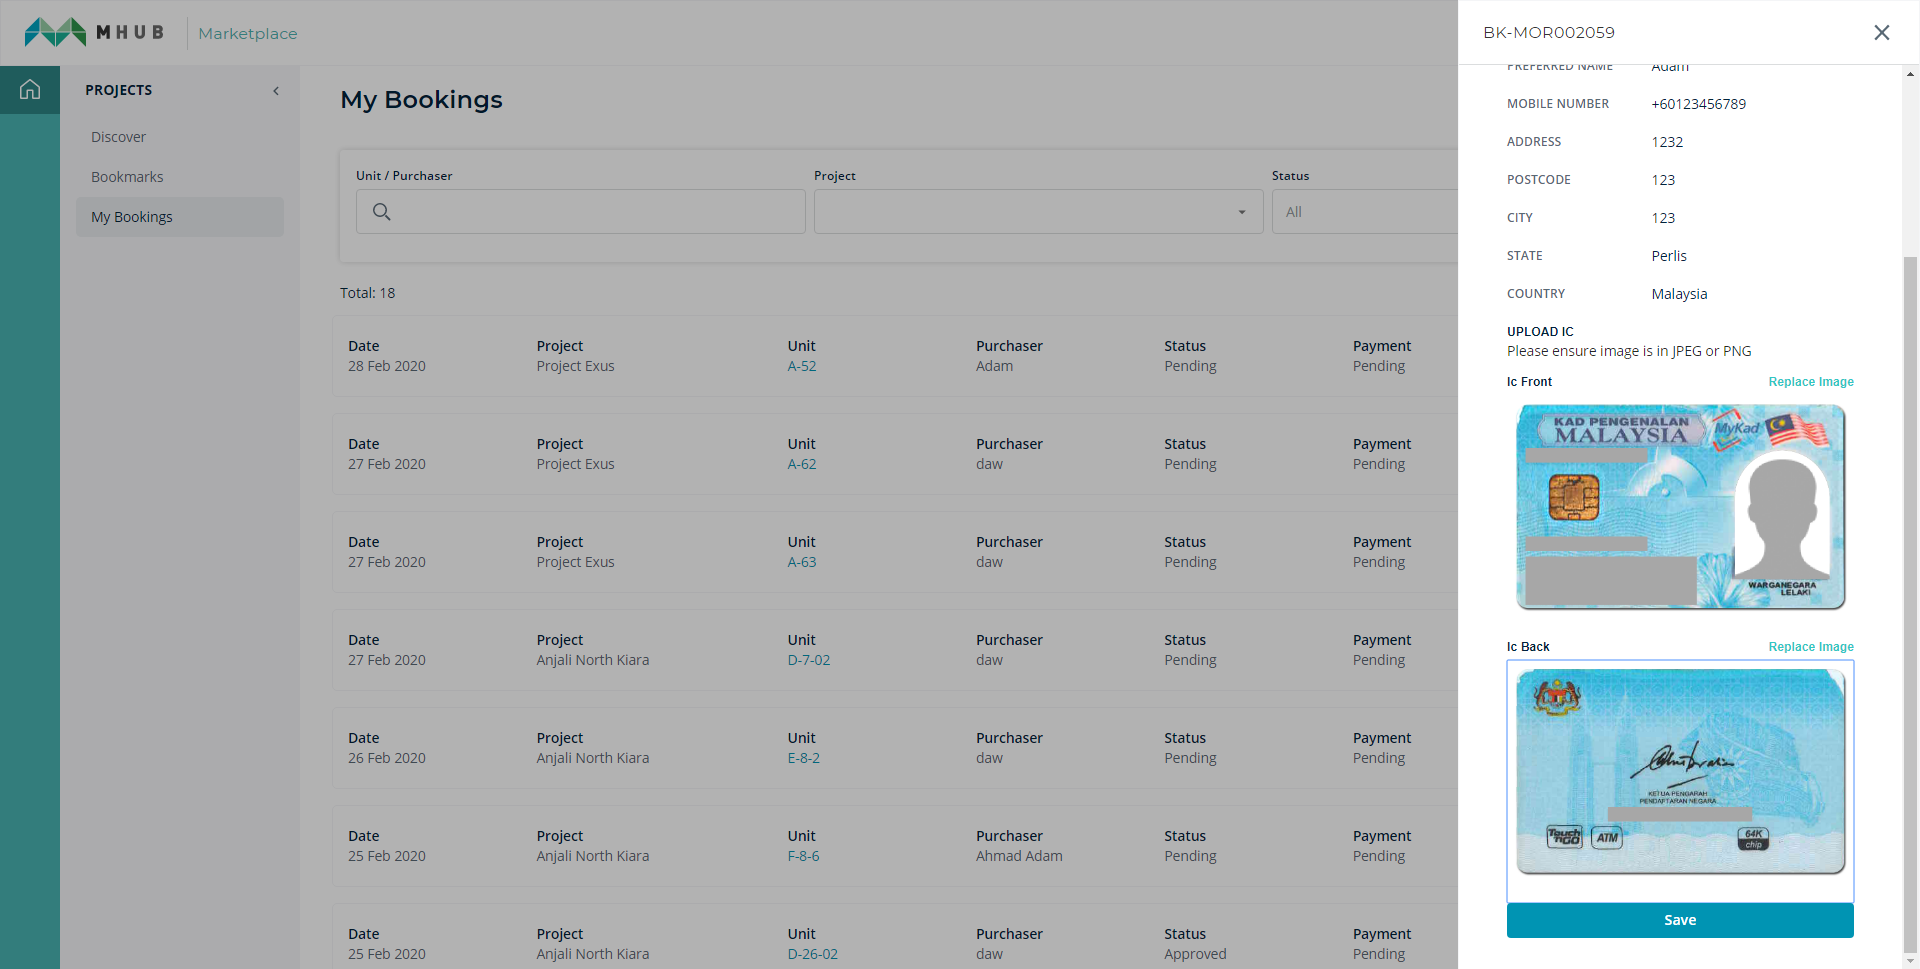Image resolution: width=1920 pixels, height=969 pixels.
Task: Click the 28 Feb 2020 date
Action: coord(387,366)
